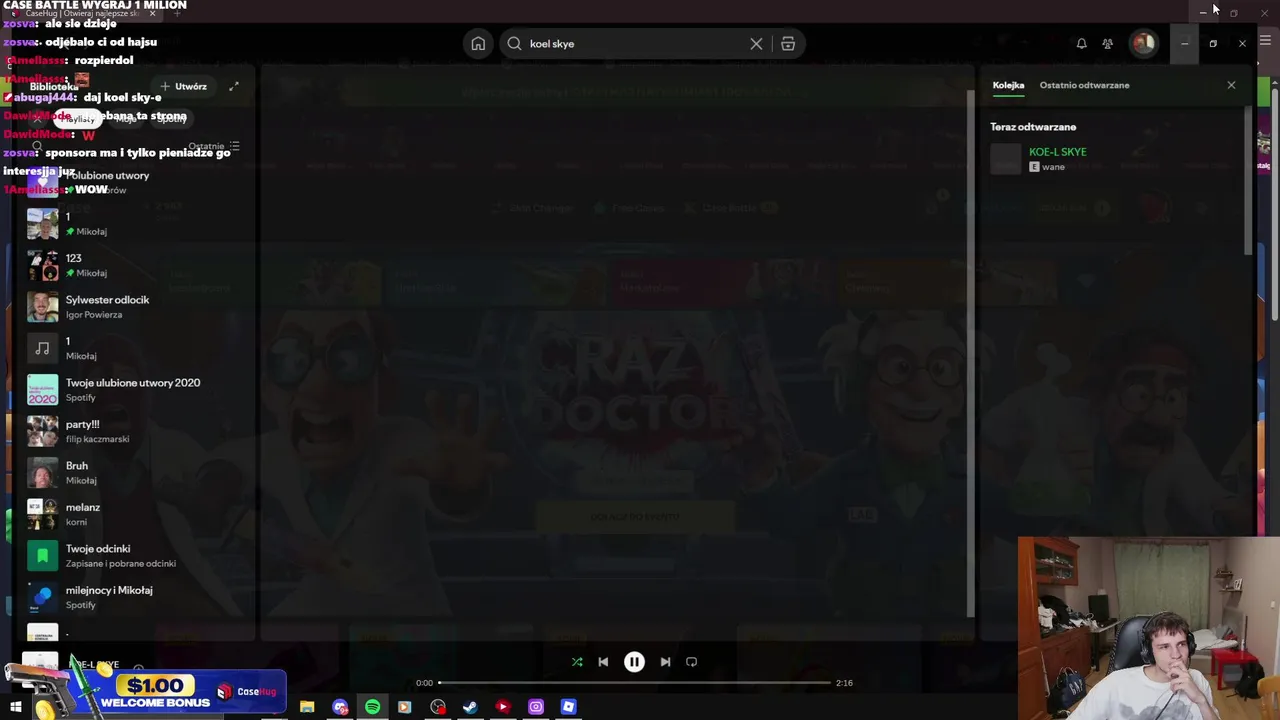The height and width of the screenshot is (720, 1280).
Task: Open the Browse icon beside search bar
Action: point(788,44)
